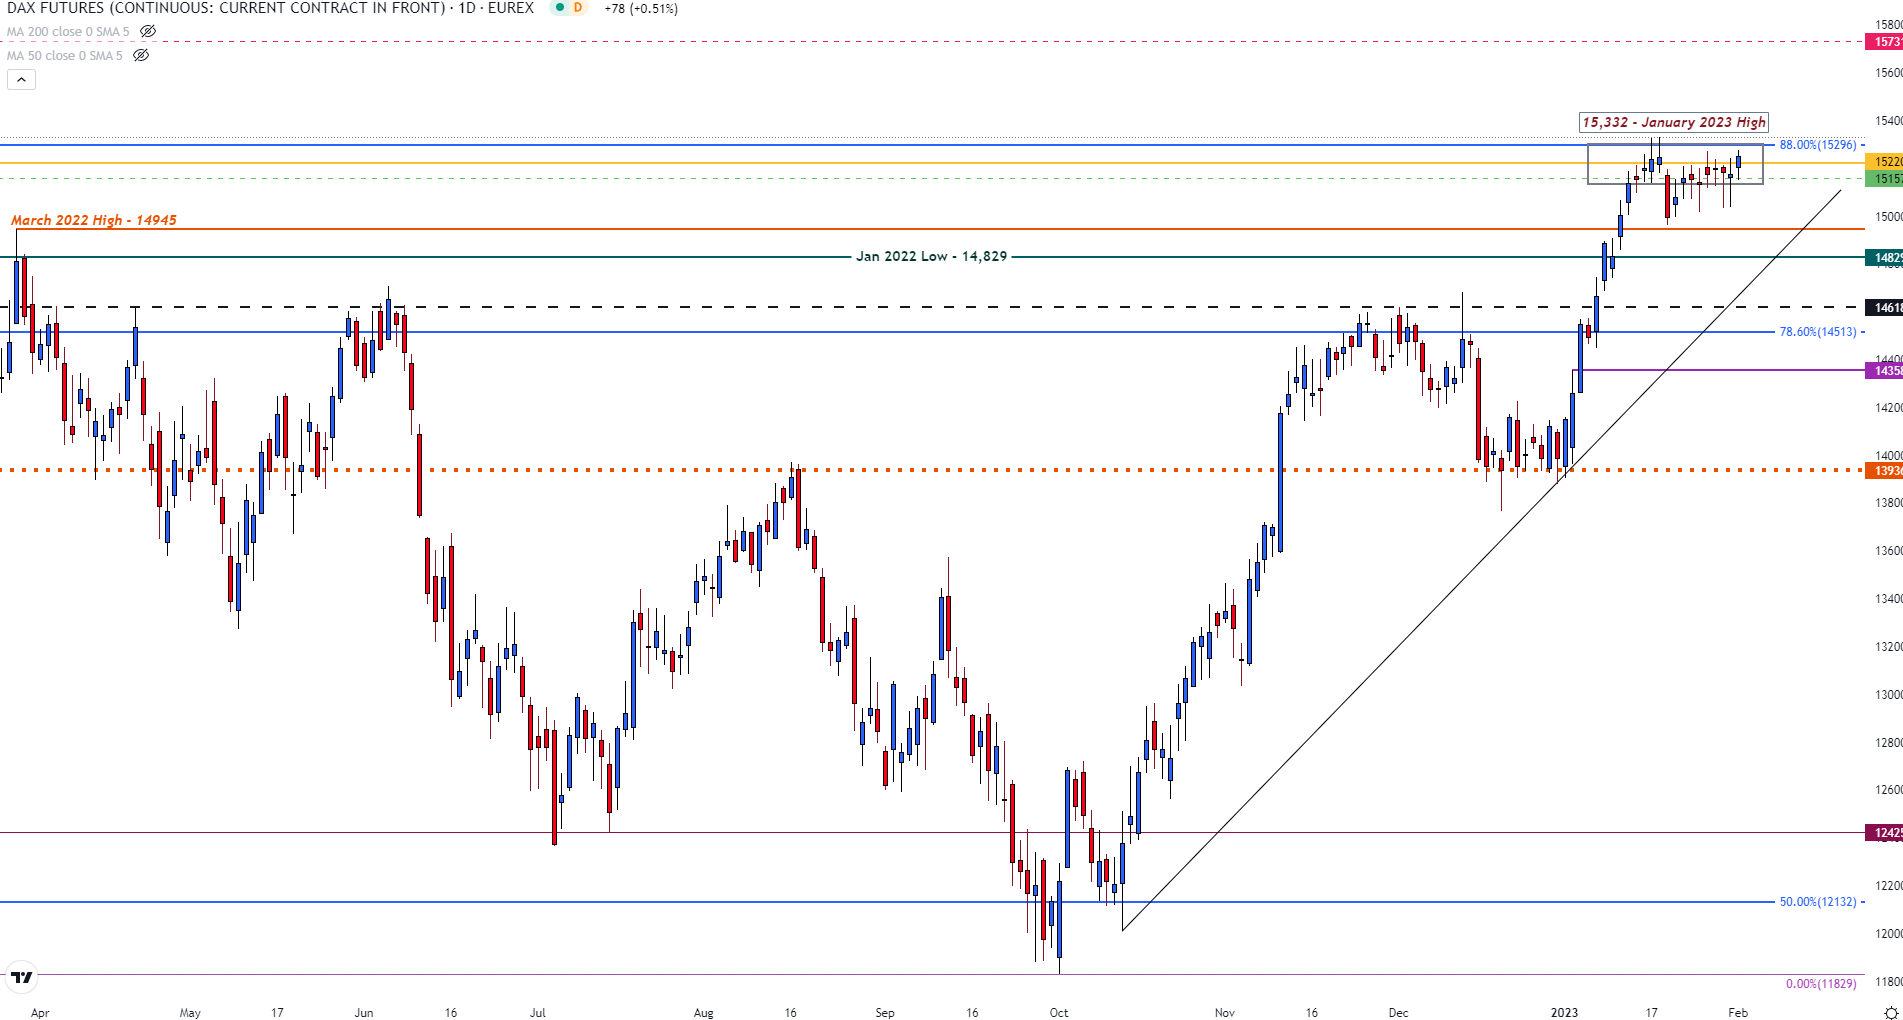Click the 12800 price axis label
This screenshot has height=1020, width=1903.
click(1888, 743)
